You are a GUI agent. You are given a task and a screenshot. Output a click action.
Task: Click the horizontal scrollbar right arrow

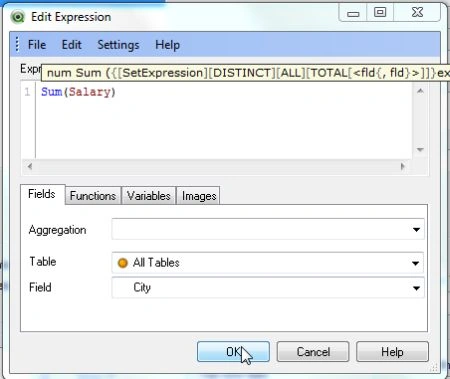pos(403,166)
